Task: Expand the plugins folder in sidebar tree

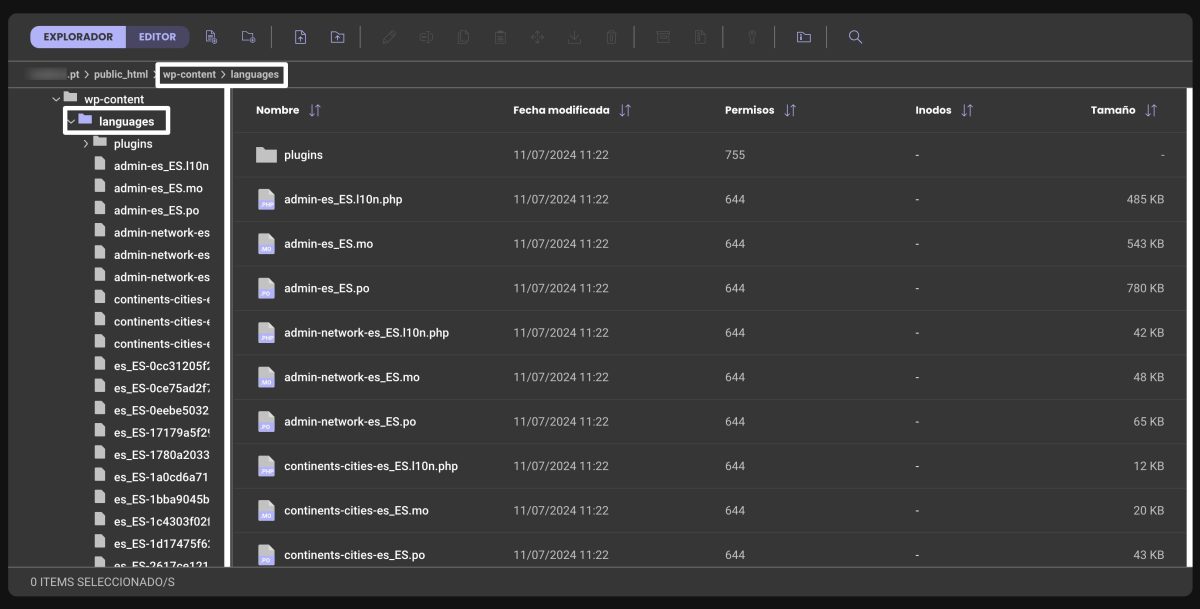Action: tap(86, 144)
